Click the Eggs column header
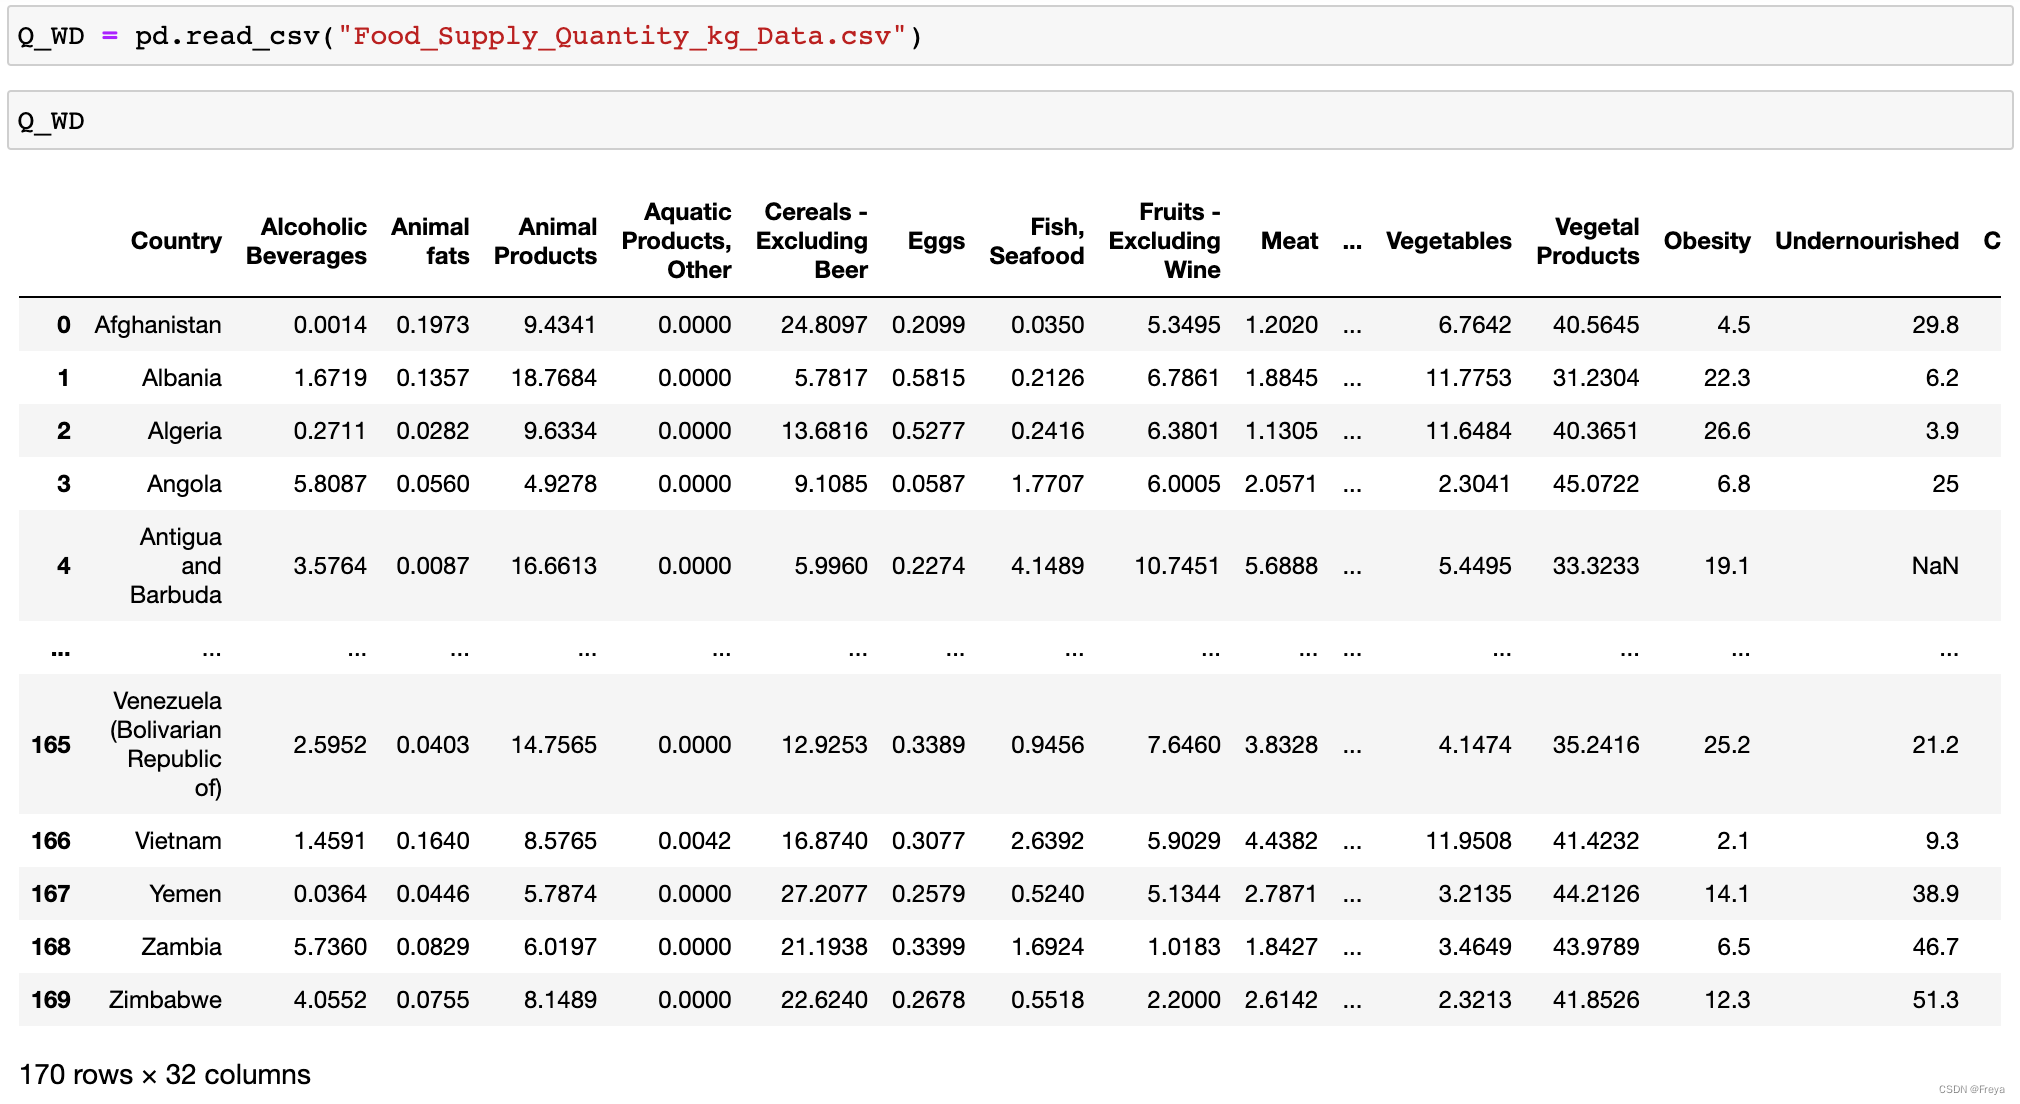The height and width of the screenshot is (1104, 2020). [x=936, y=241]
